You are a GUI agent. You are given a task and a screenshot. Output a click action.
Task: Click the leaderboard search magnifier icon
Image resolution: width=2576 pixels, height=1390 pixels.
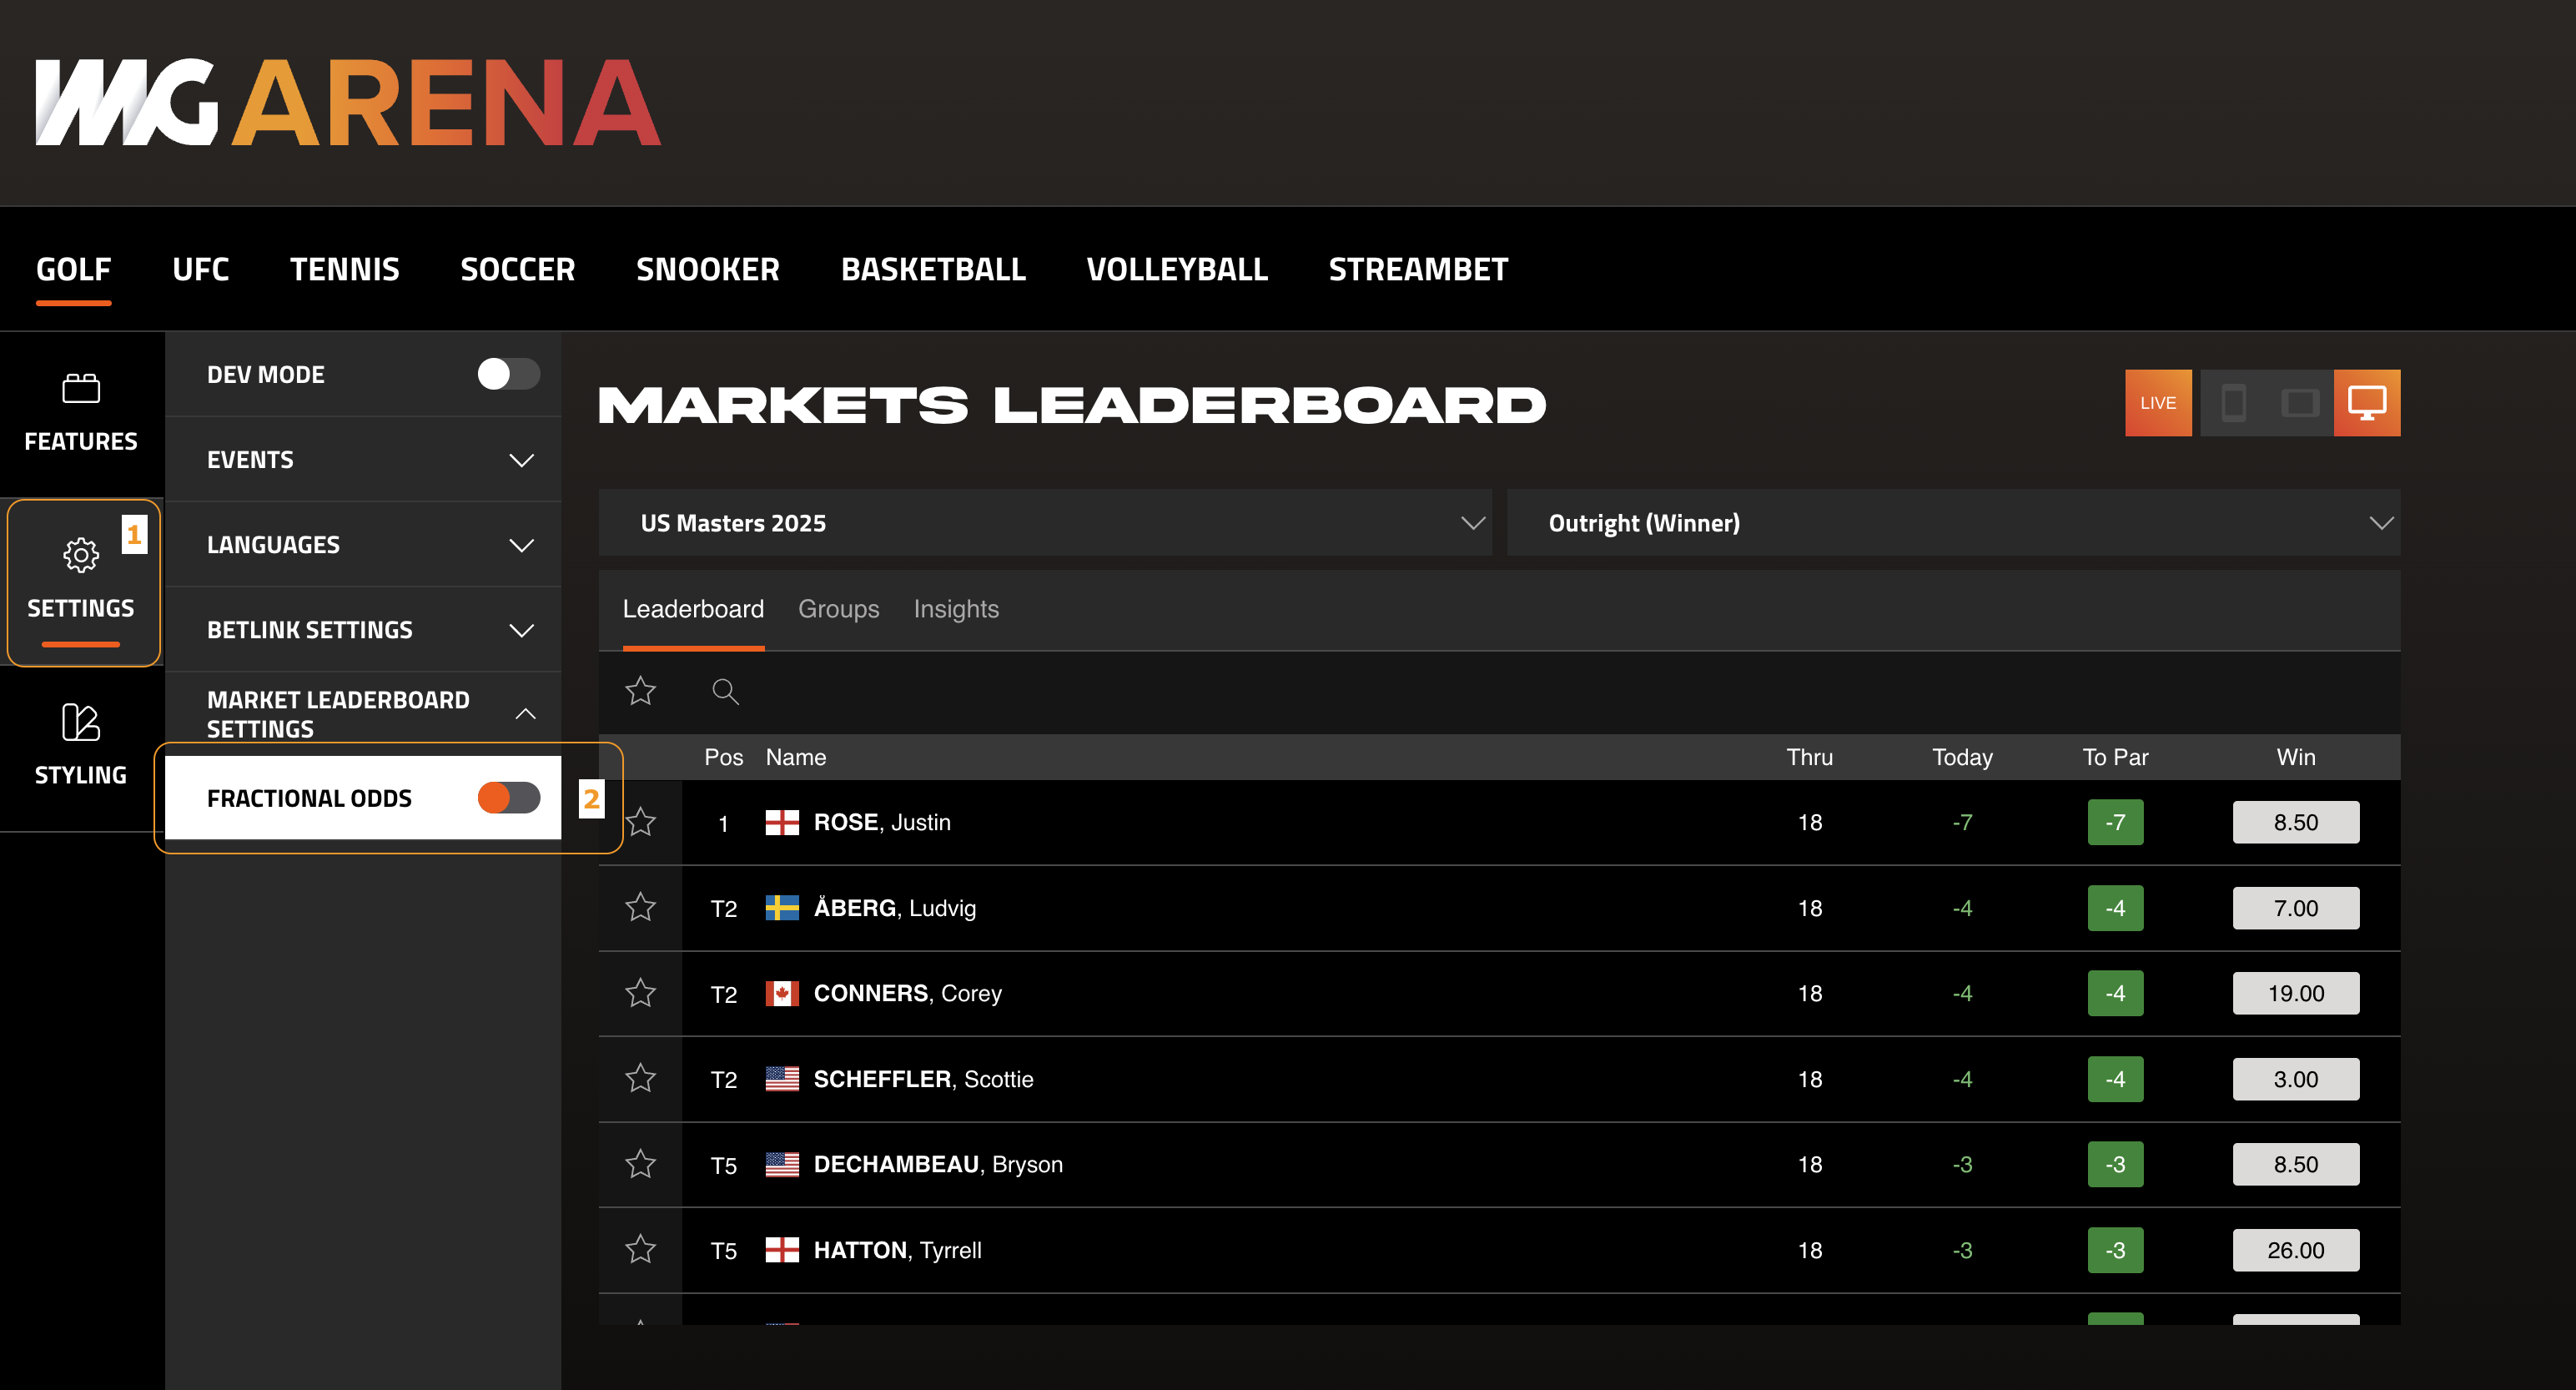(725, 691)
